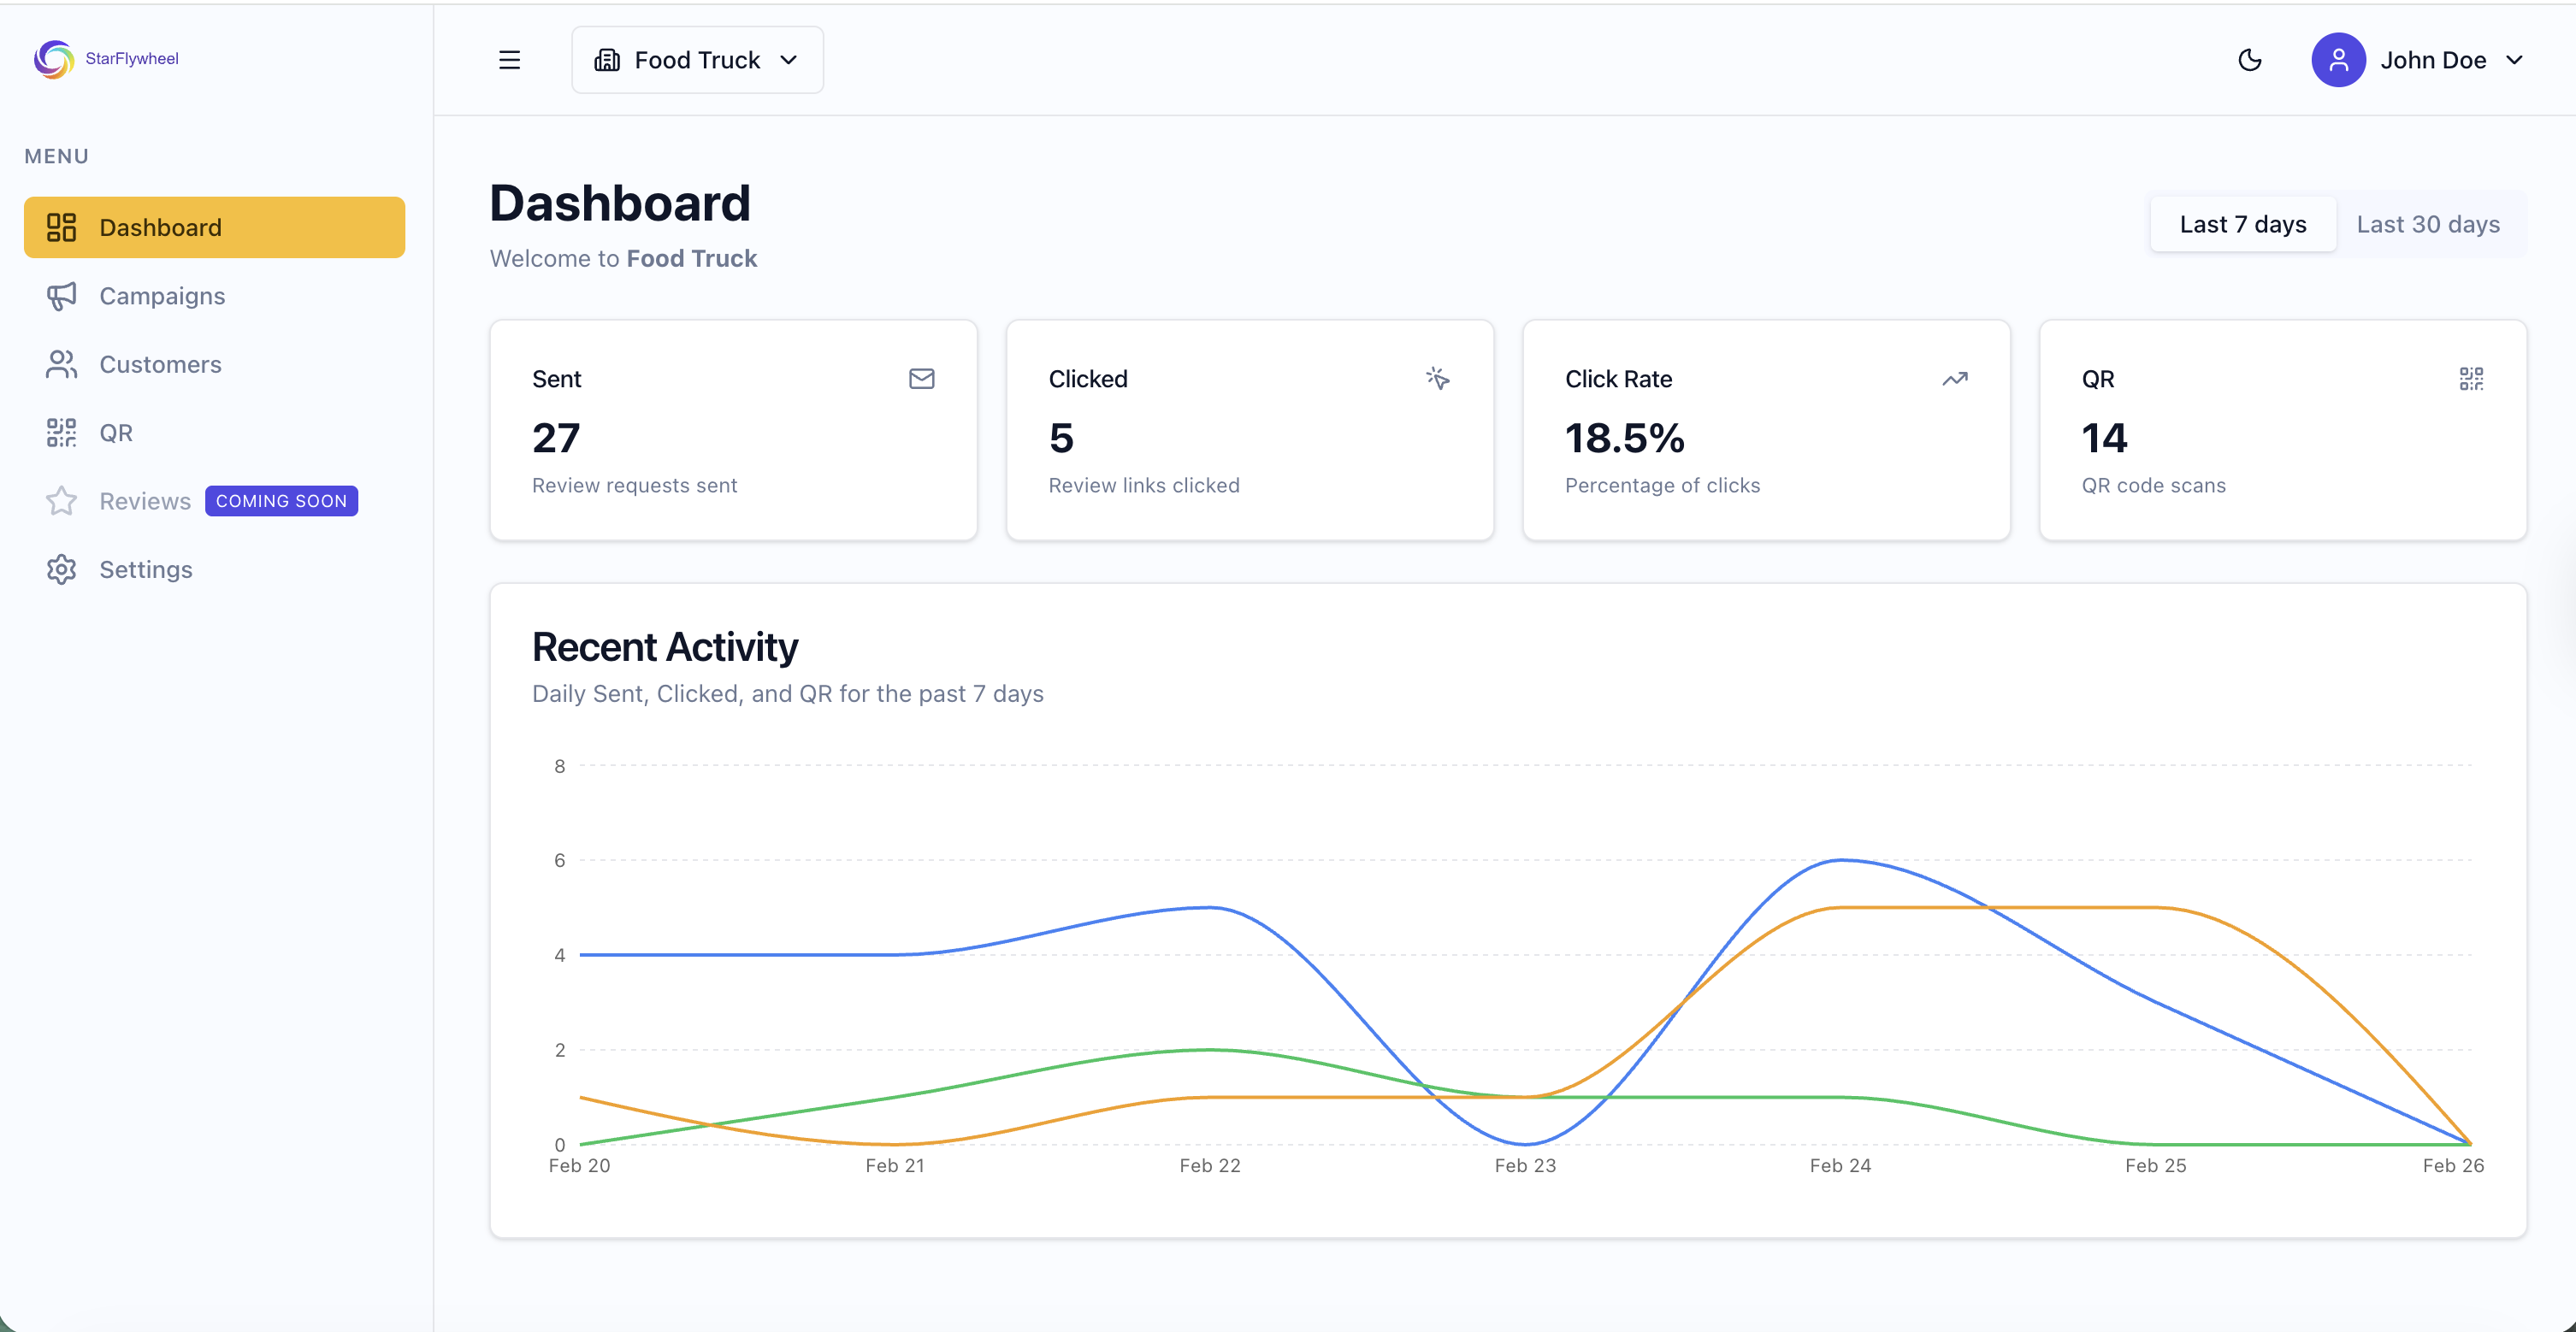
Task: Click the StarFlywheel logo
Action: point(55,59)
